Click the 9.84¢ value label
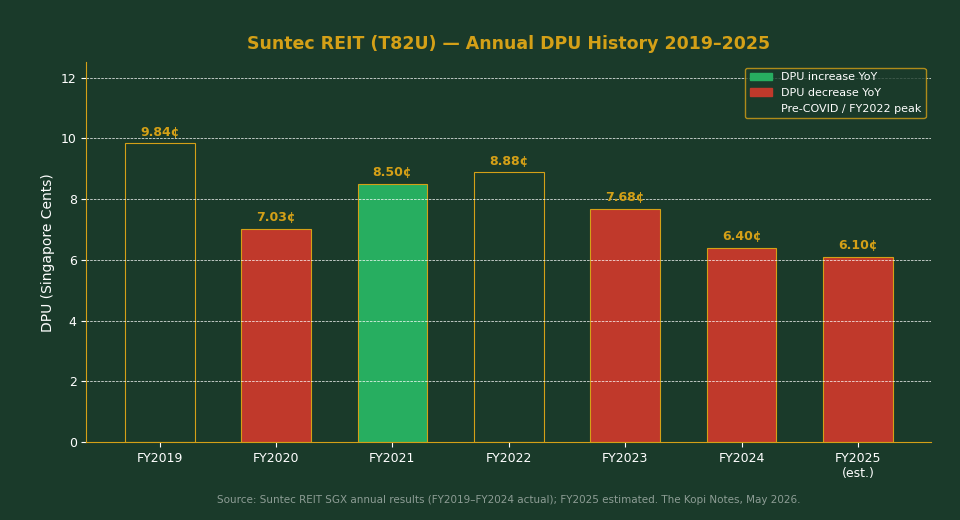The image size is (960, 520). tap(160, 132)
